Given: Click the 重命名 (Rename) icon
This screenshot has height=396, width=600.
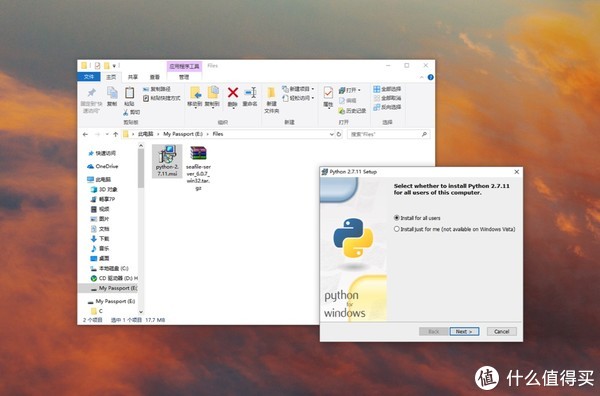Looking at the screenshot, I should pos(250,92).
